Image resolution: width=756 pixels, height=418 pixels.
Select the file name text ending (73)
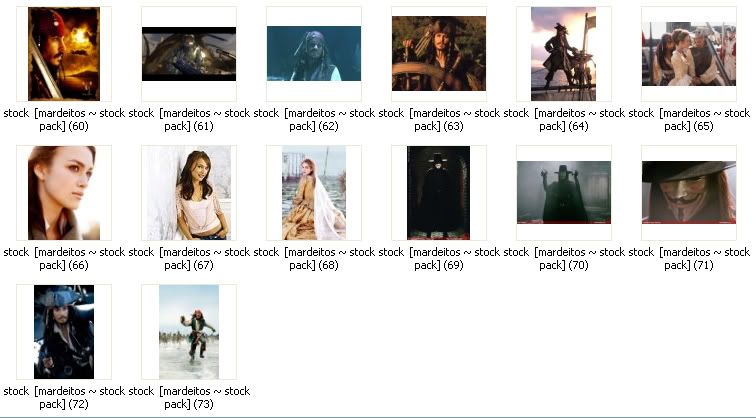click(189, 398)
